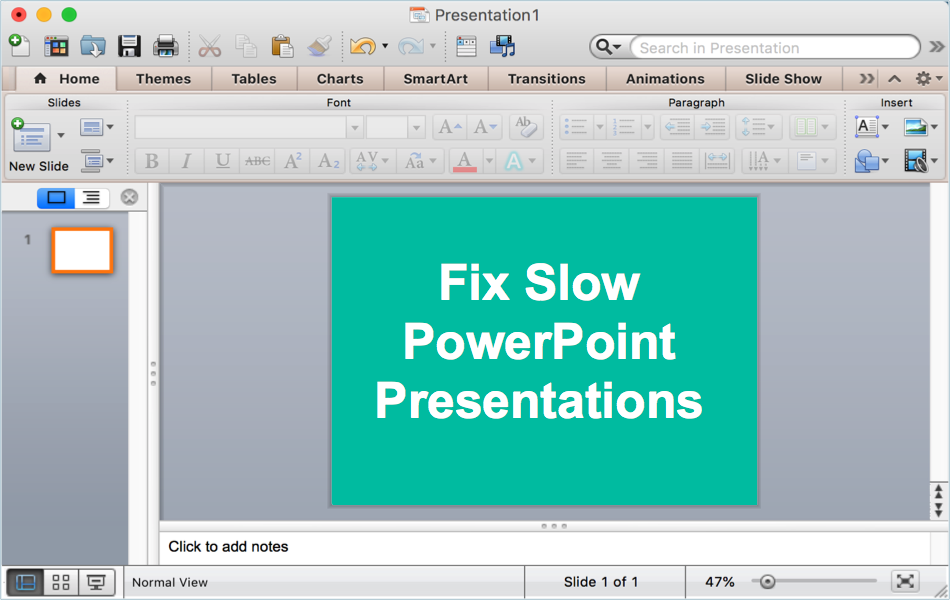Open the Slide Show tab
950x600 pixels.
point(783,79)
